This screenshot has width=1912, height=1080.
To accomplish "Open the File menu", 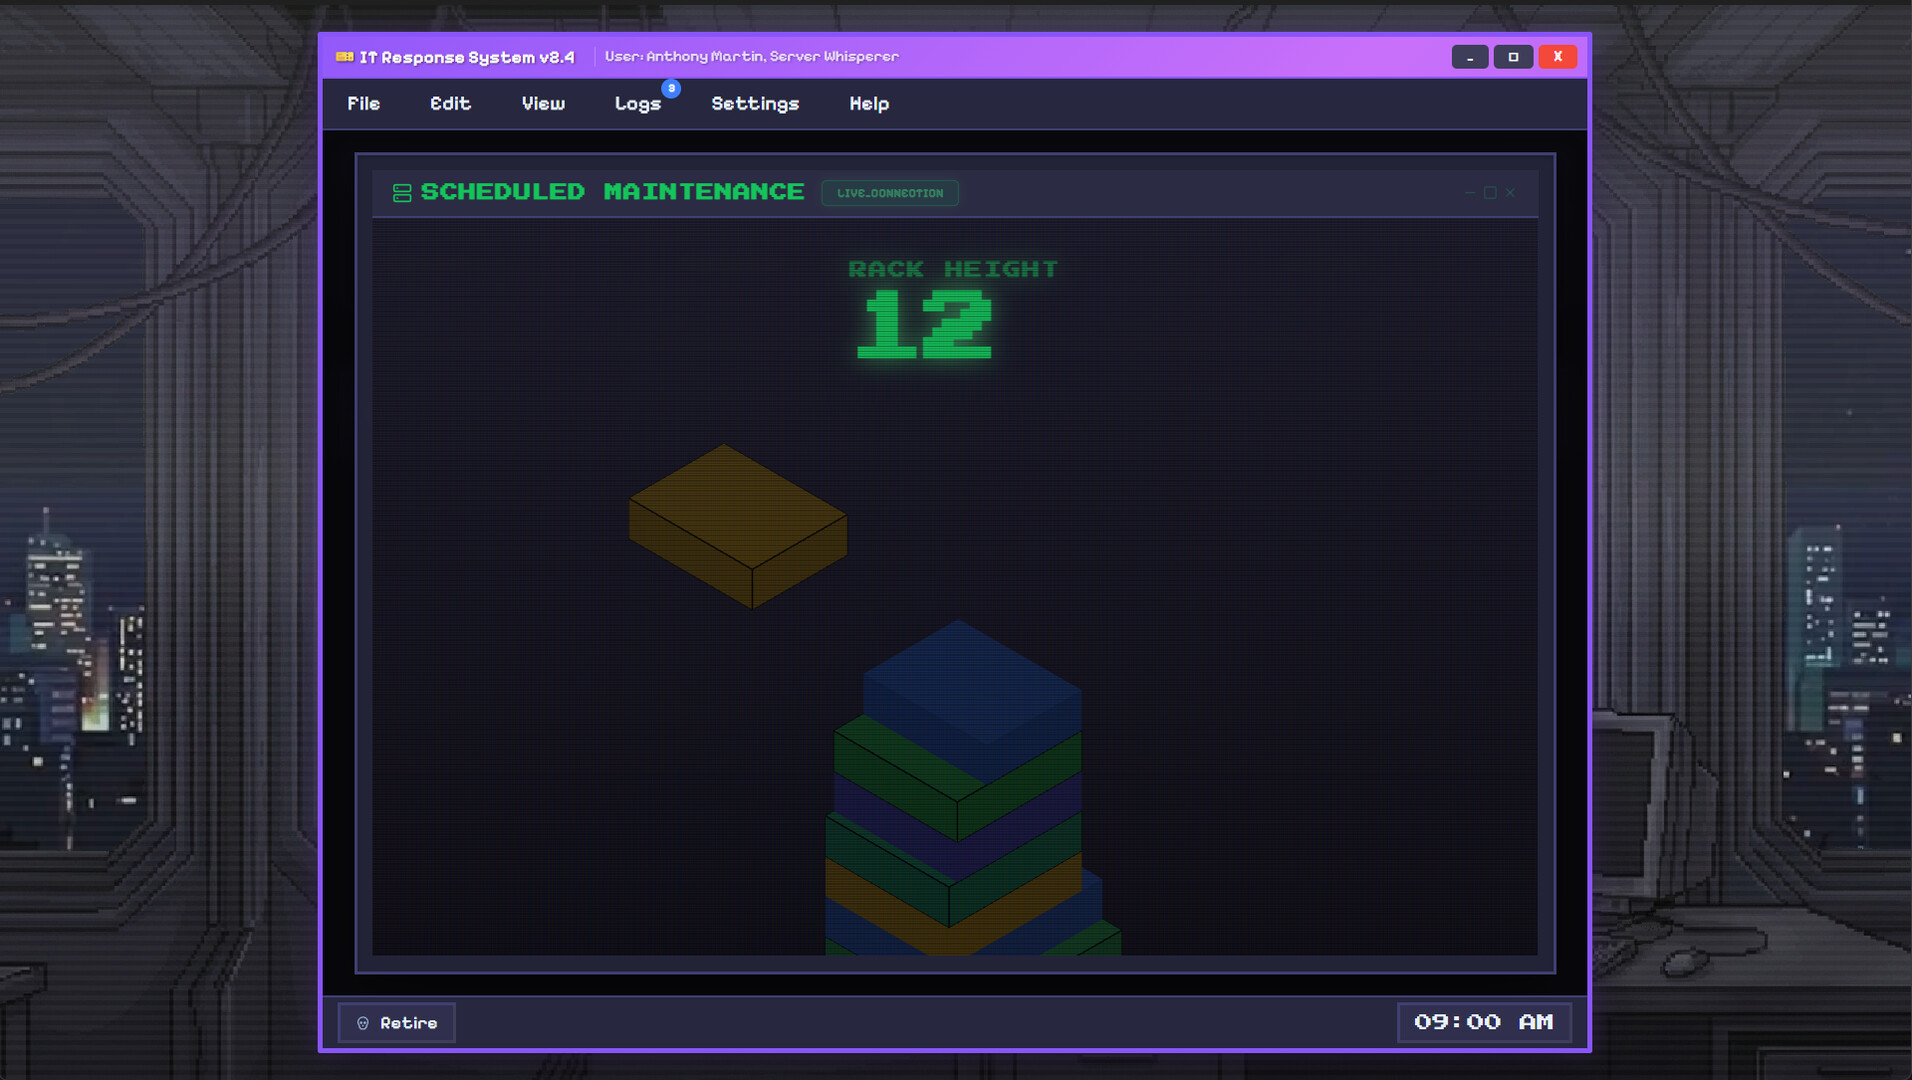I will 364,104.
